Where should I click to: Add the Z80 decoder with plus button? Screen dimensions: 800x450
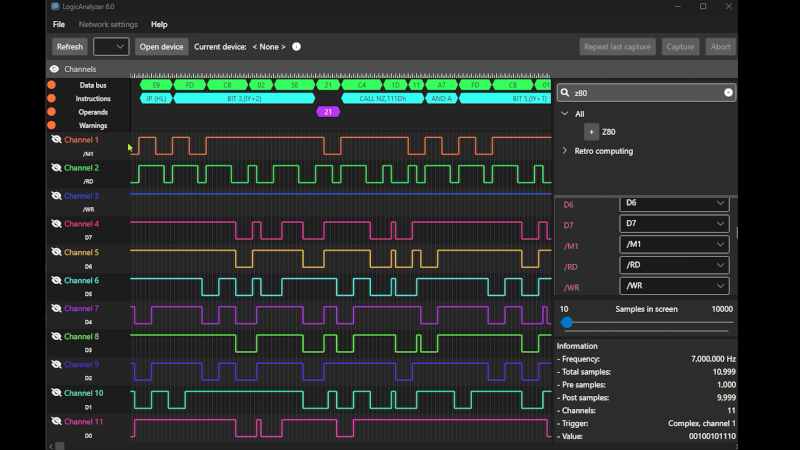point(591,132)
